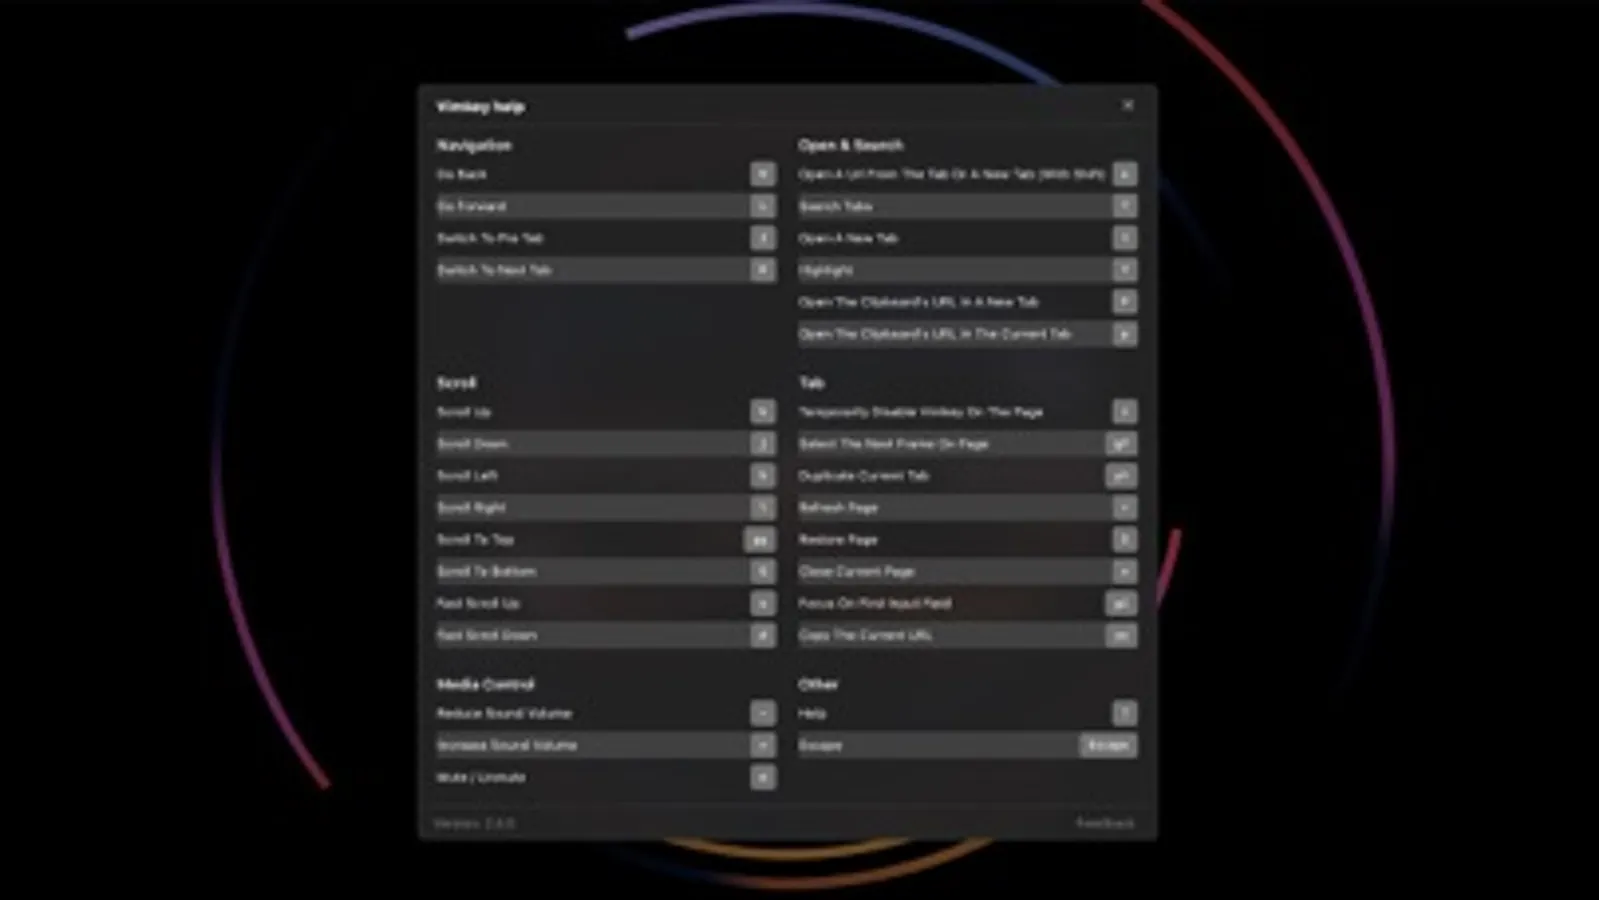
Task: Click the Vimkey help dialog title
Action: coord(480,106)
